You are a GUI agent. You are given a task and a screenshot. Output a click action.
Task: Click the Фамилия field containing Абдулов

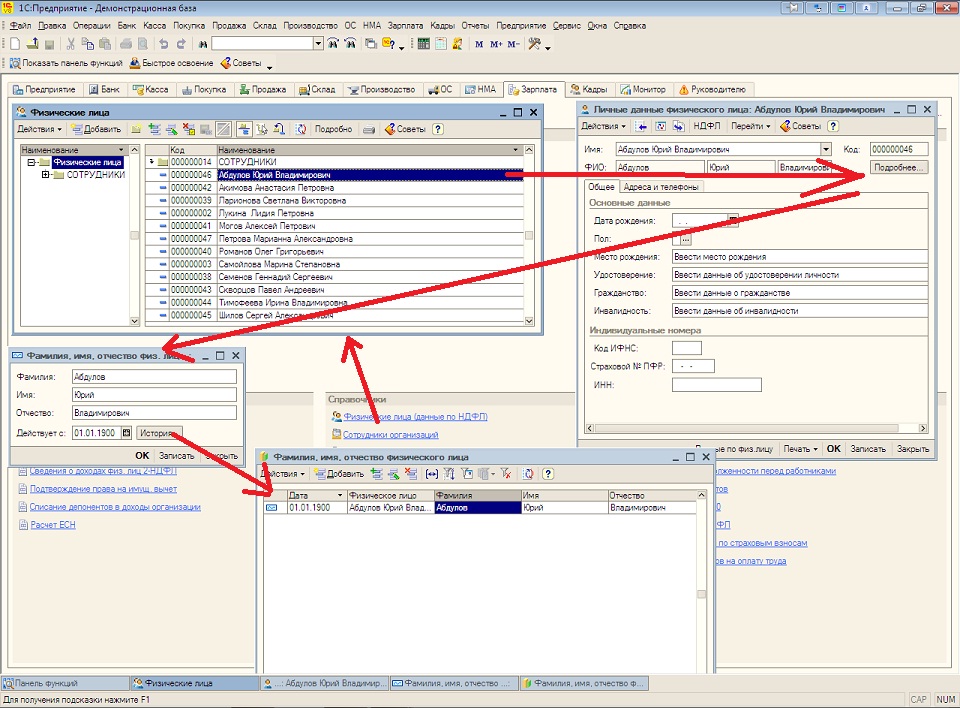click(154, 377)
